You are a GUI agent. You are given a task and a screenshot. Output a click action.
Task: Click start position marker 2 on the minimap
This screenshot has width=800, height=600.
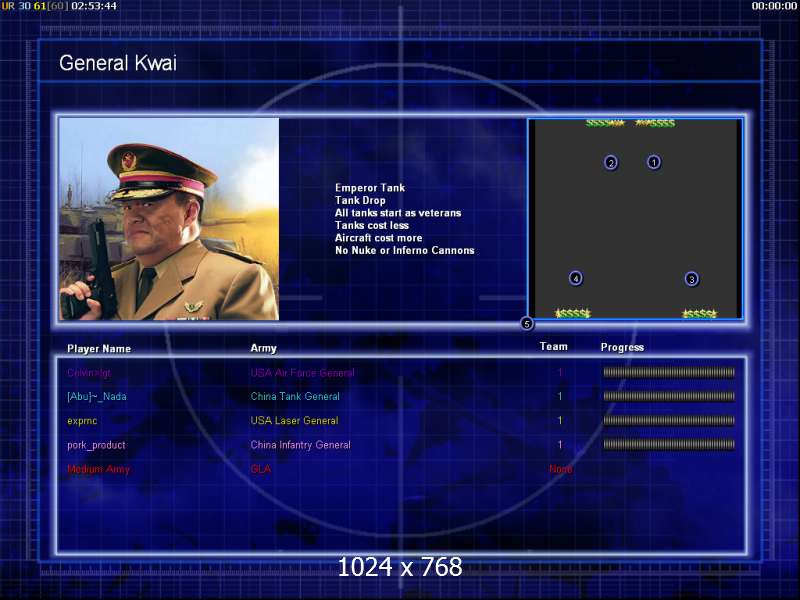[x=611, y=163]
